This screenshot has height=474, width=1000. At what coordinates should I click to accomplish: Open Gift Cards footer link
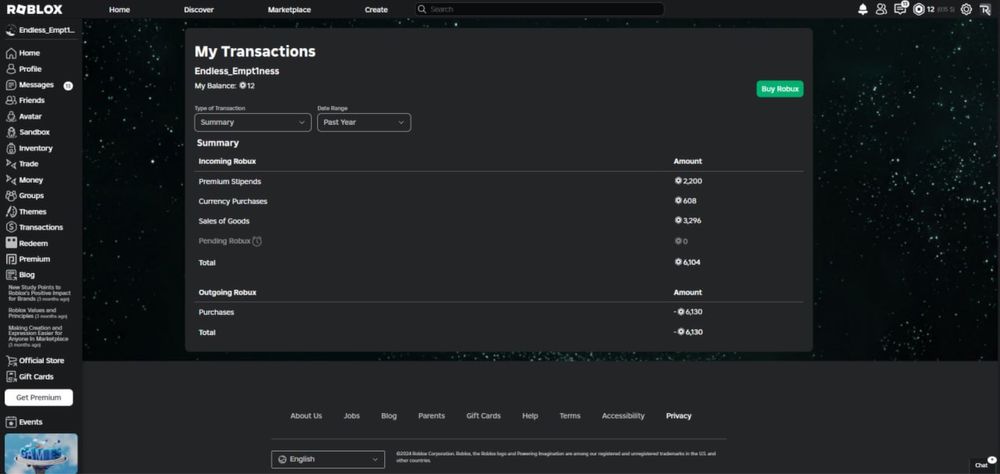point(483,416)
